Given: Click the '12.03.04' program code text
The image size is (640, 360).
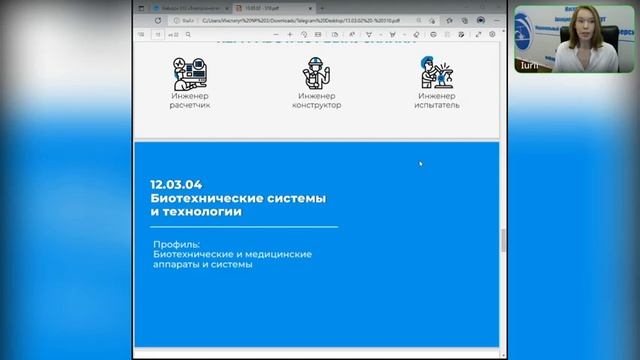Looking at the screenshot, I should (176, 184).
